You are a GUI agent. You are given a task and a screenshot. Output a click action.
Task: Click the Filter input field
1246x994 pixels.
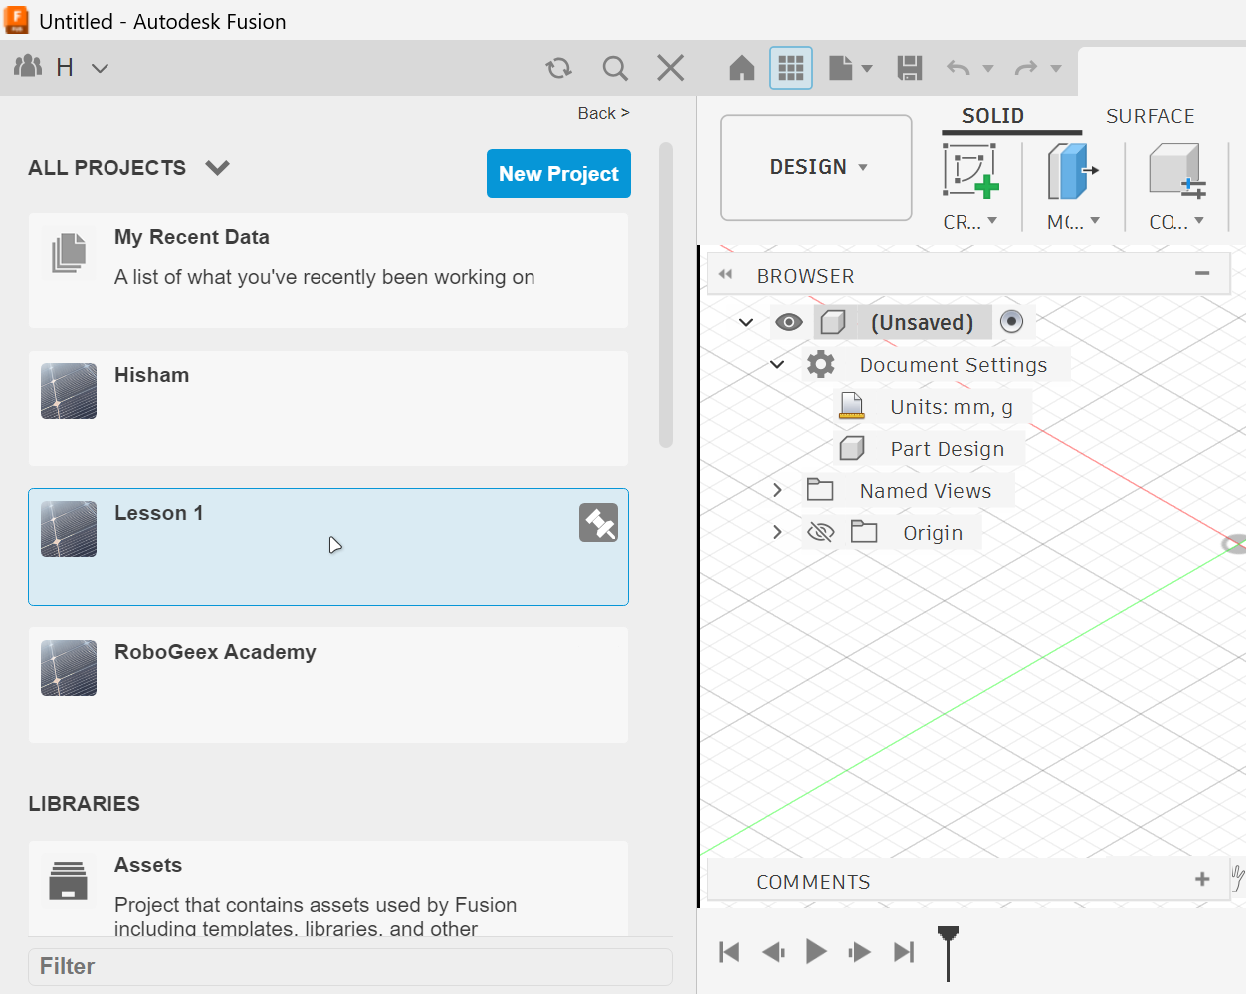click(350, 967)
